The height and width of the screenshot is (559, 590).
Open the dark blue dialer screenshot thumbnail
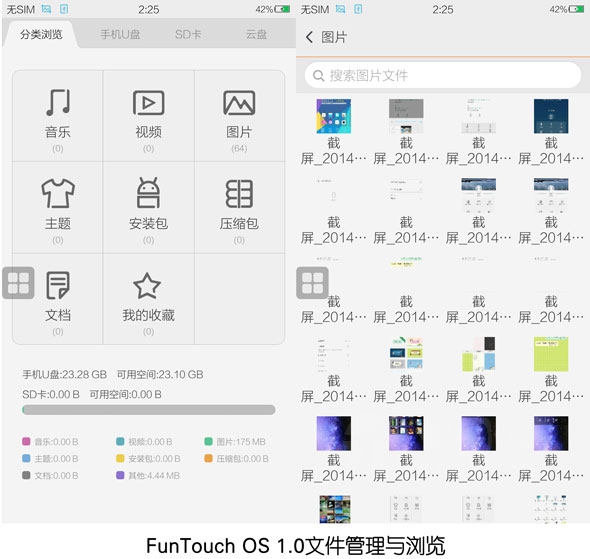551,116
